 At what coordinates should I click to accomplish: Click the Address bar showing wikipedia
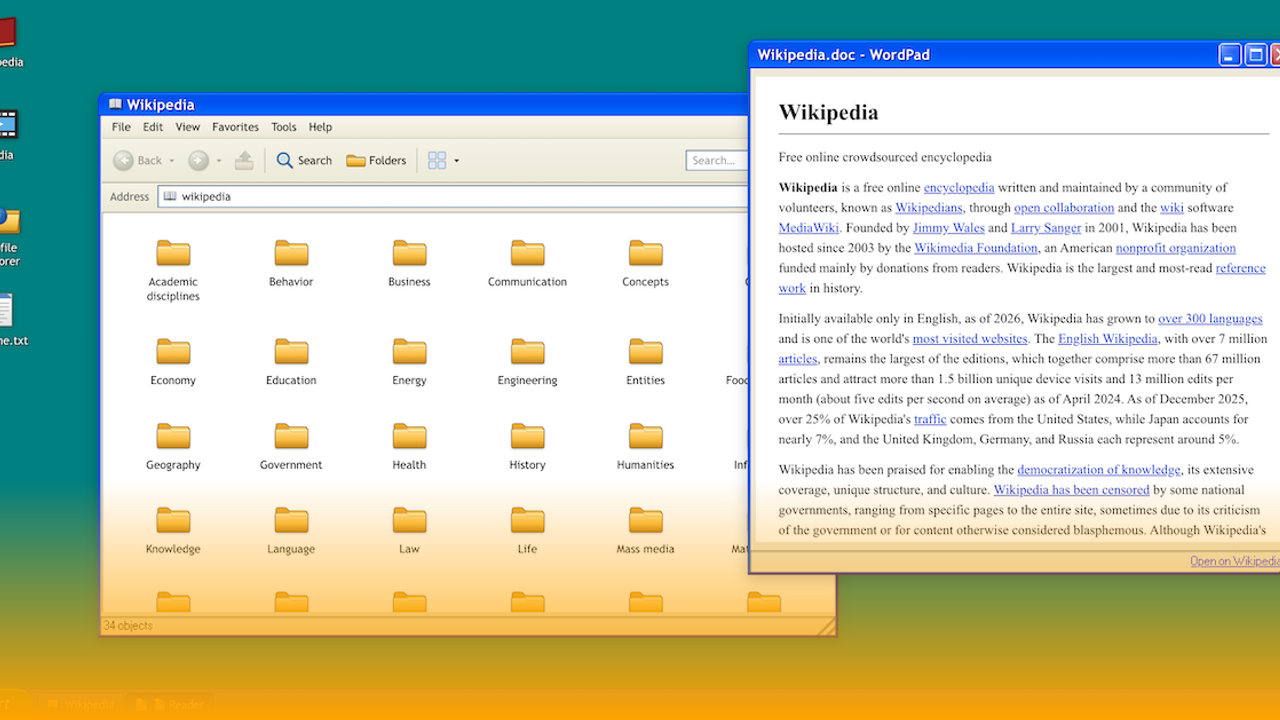point(453,196)
